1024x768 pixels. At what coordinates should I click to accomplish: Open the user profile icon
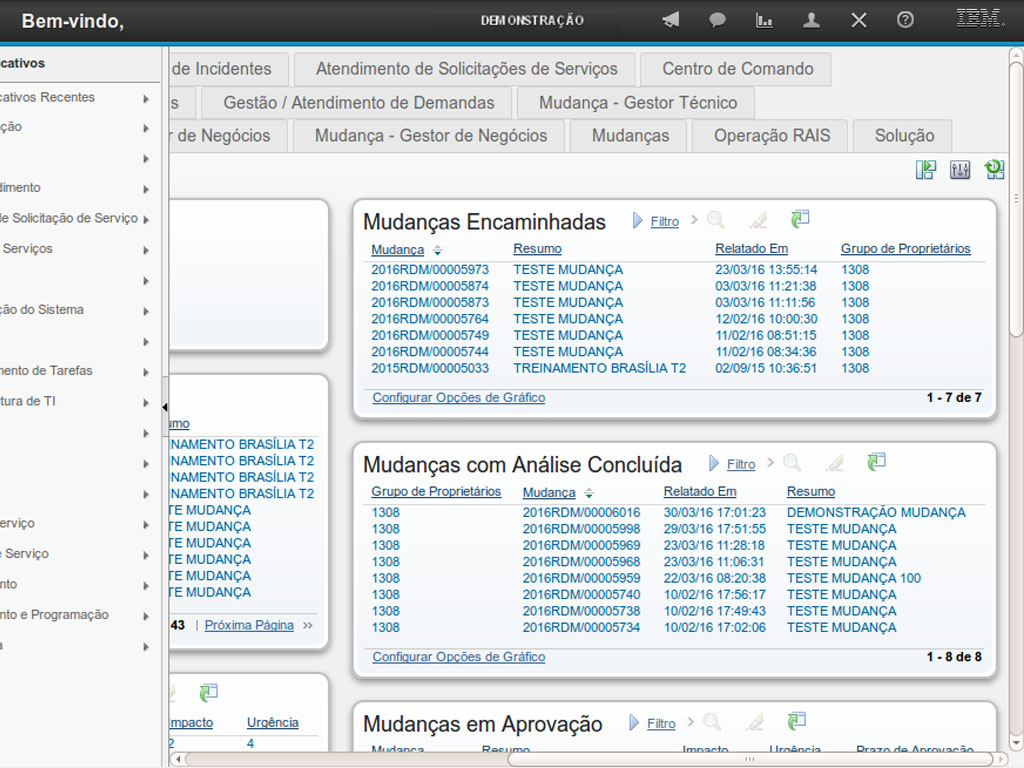click(x=812, y=20)
